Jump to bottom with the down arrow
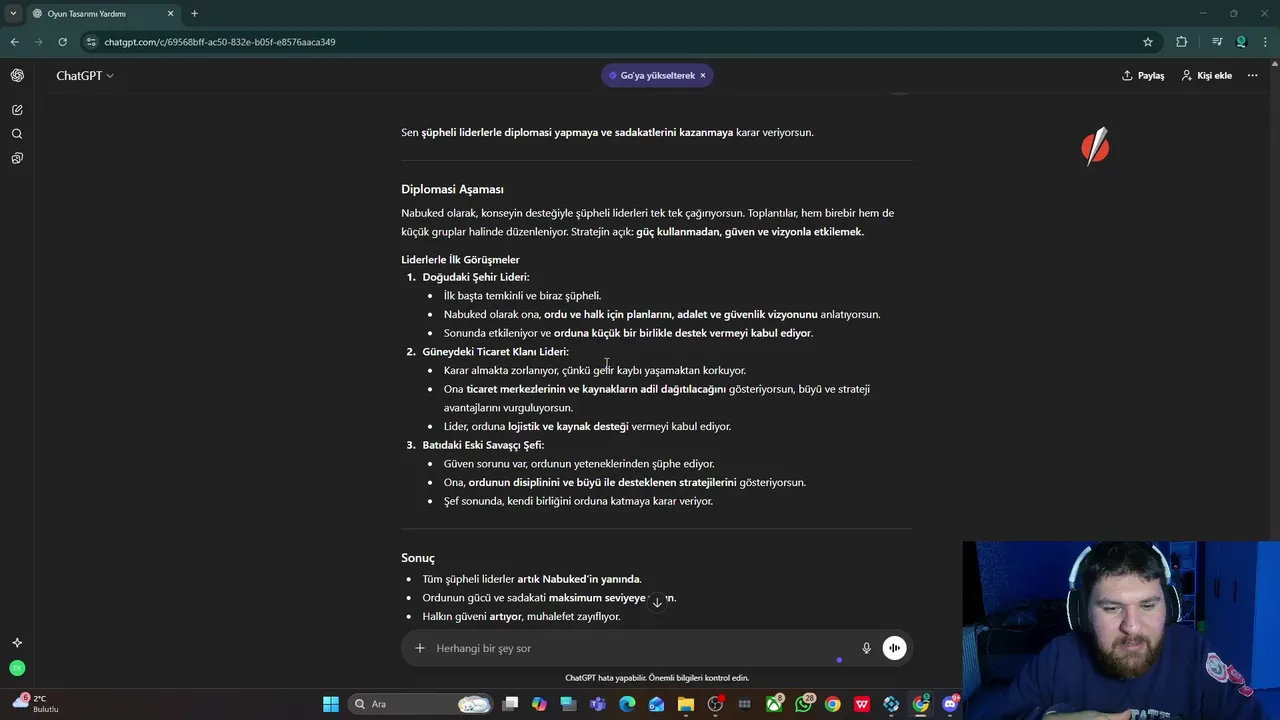The height and width of the screenshot is (720, 1280). click(x=657, y=602)
